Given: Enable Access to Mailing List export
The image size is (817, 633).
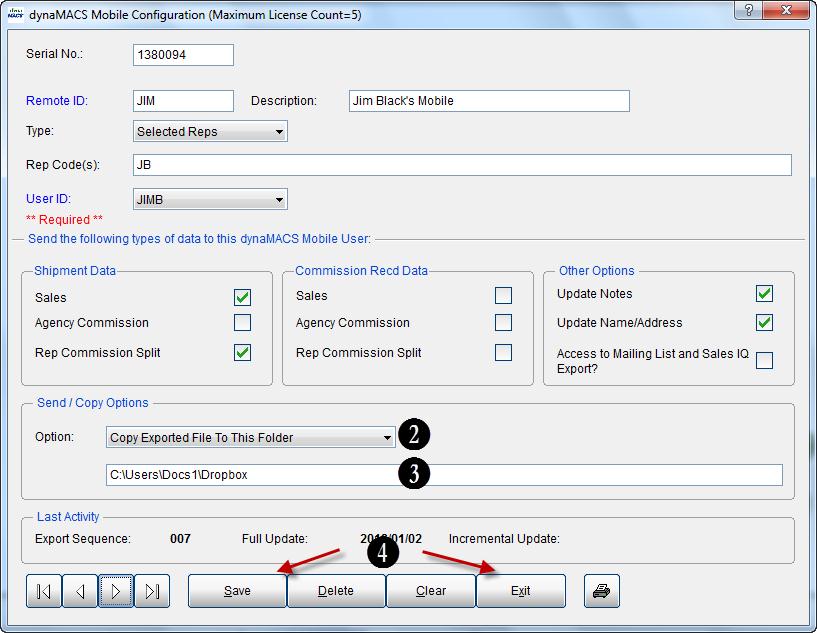Looking at the screenshot, I should tap(764, 360).
